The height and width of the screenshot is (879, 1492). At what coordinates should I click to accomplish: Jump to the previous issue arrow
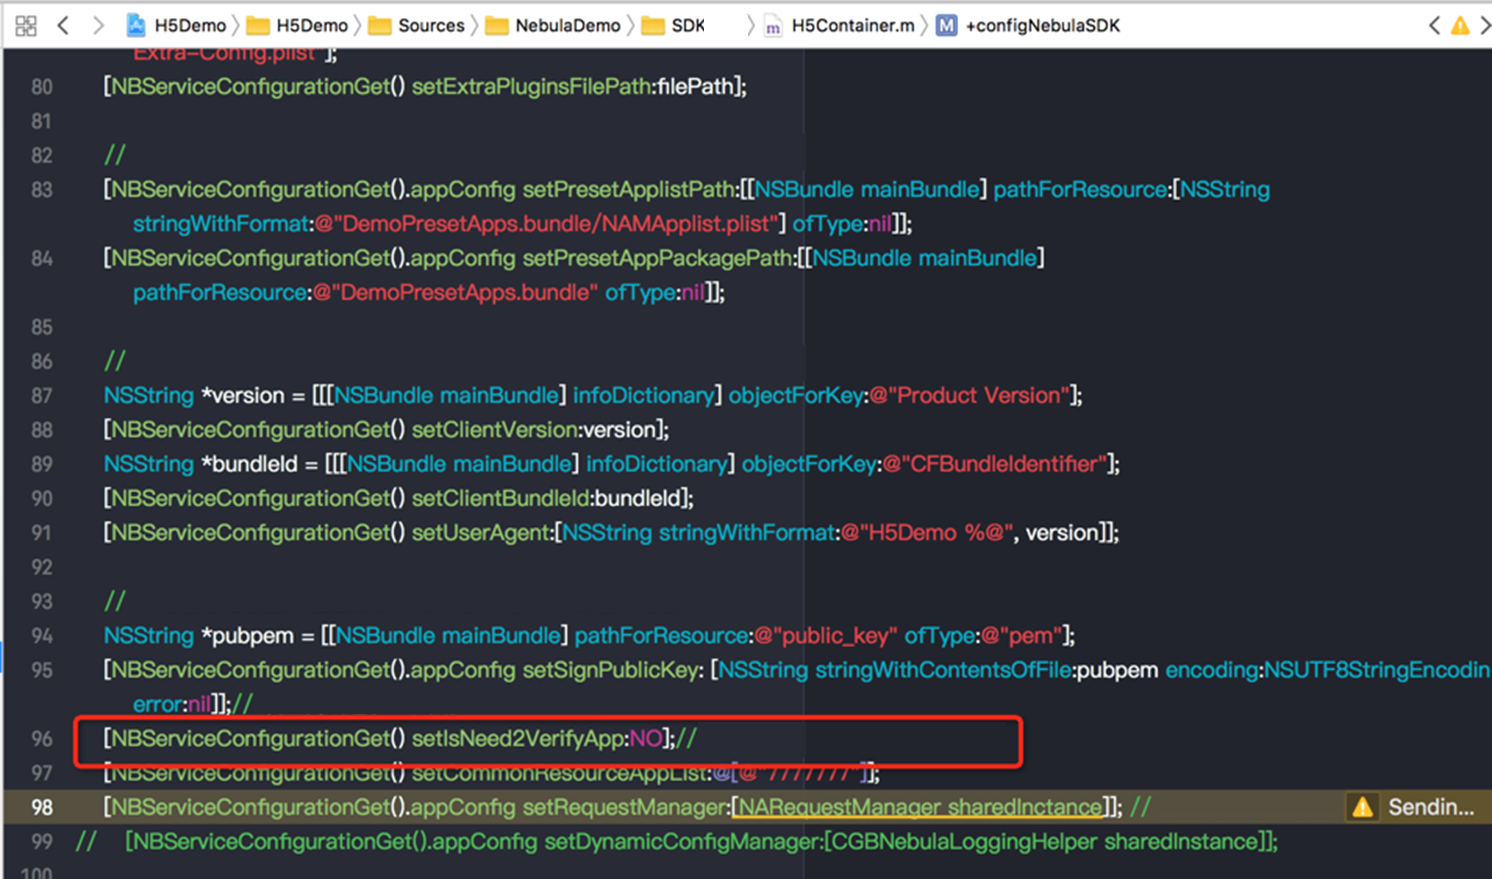coord(1434,26)
